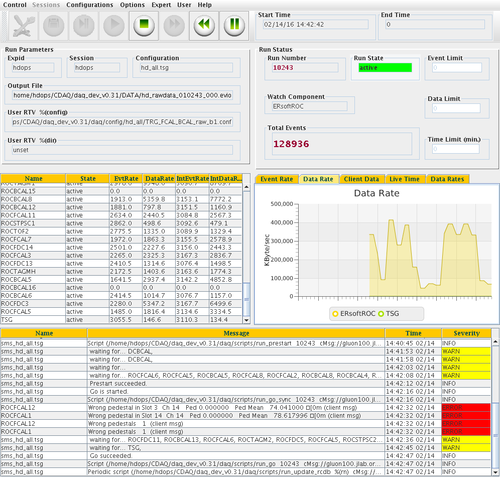The width and height of the screenshot is (500, 477).
Task: Select the ROCTOF2 component row
Action: (x=121, y=231)
